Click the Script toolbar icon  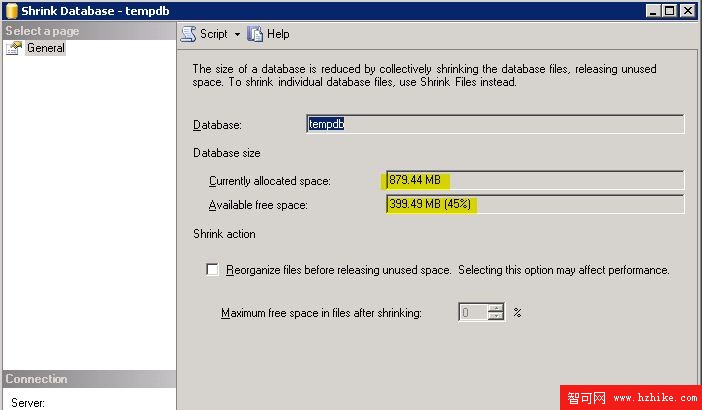tap(189, 34)
